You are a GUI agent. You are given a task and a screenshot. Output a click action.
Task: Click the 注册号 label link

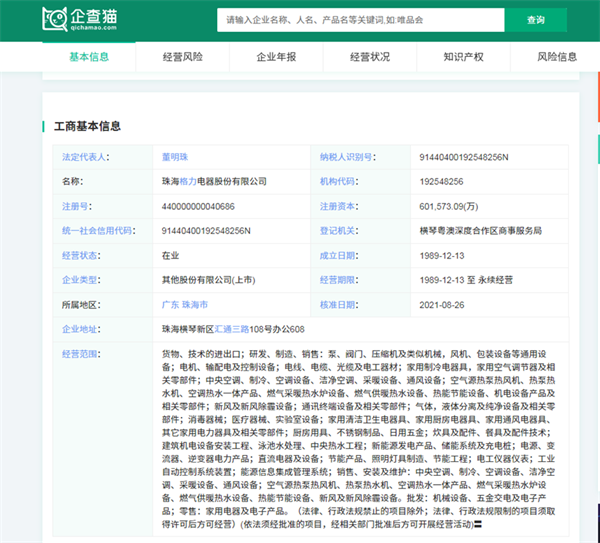[75, 206]
